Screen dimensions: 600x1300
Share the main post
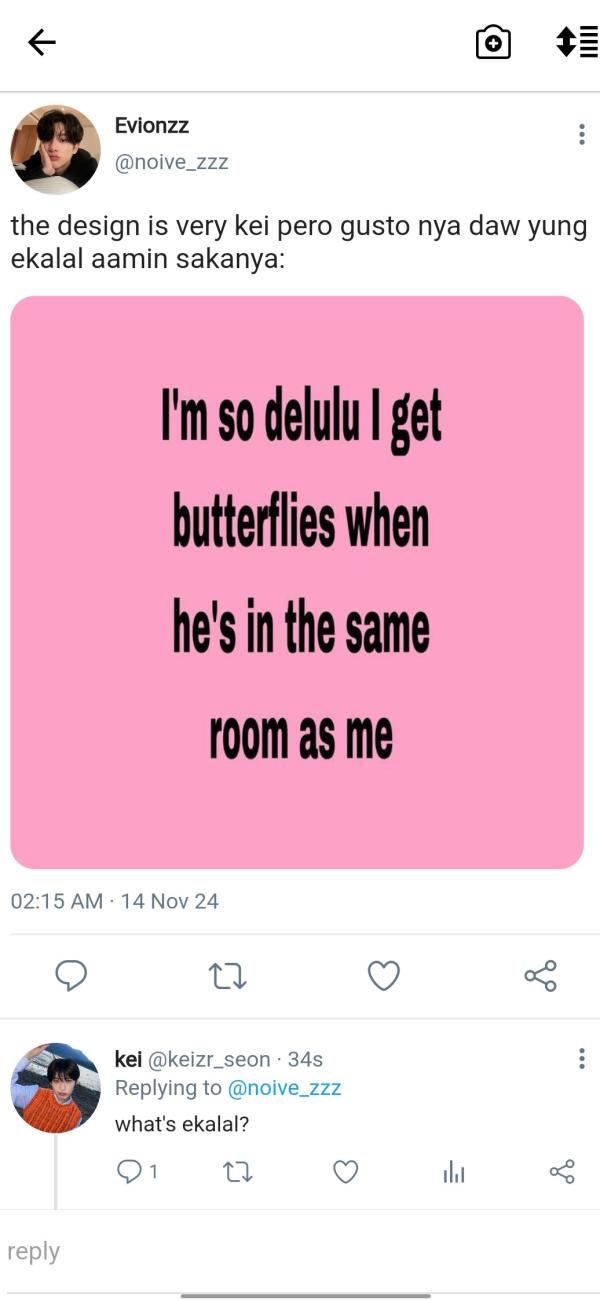pyautogui.click(x=540, y=975)
